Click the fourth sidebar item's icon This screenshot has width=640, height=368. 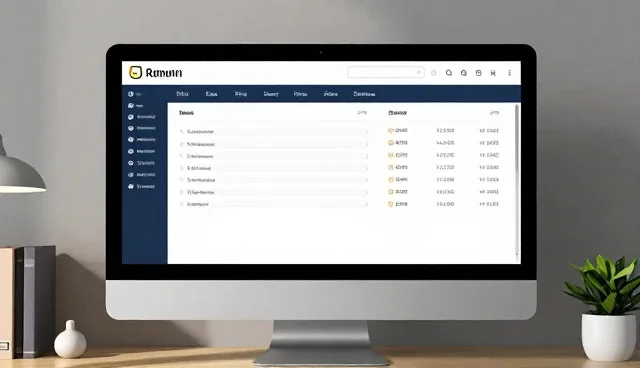click(x=131, y=128)
